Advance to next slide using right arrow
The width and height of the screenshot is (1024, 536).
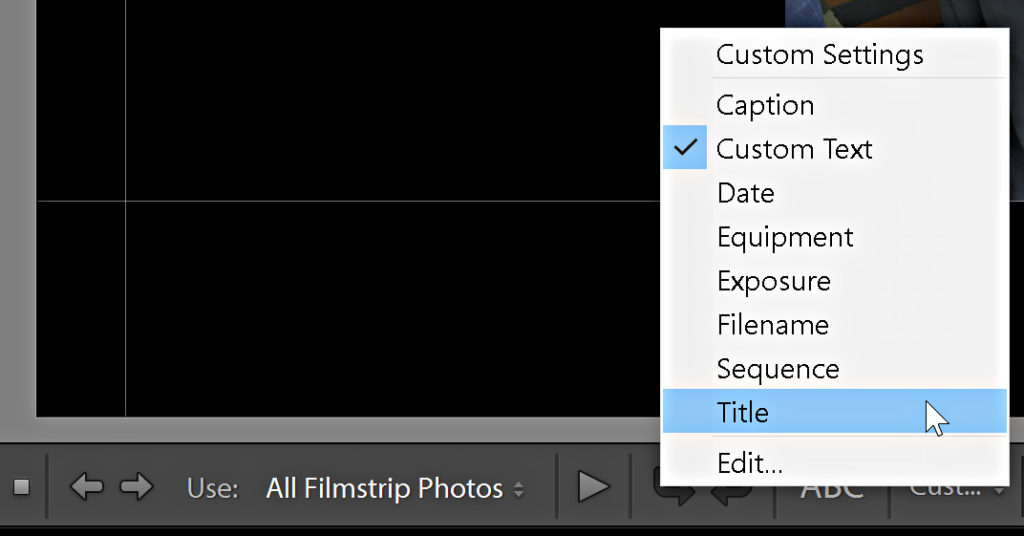pos(136,487)
